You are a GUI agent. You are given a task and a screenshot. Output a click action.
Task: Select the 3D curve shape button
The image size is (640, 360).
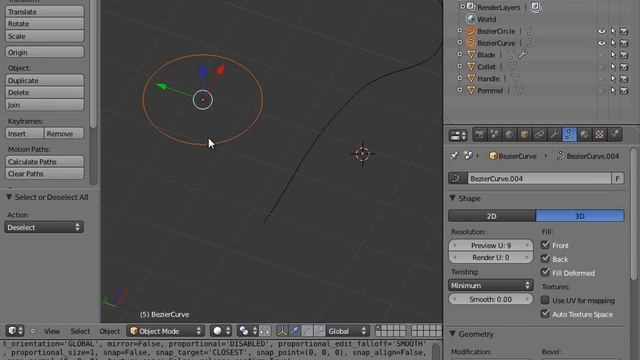(580, 216)
